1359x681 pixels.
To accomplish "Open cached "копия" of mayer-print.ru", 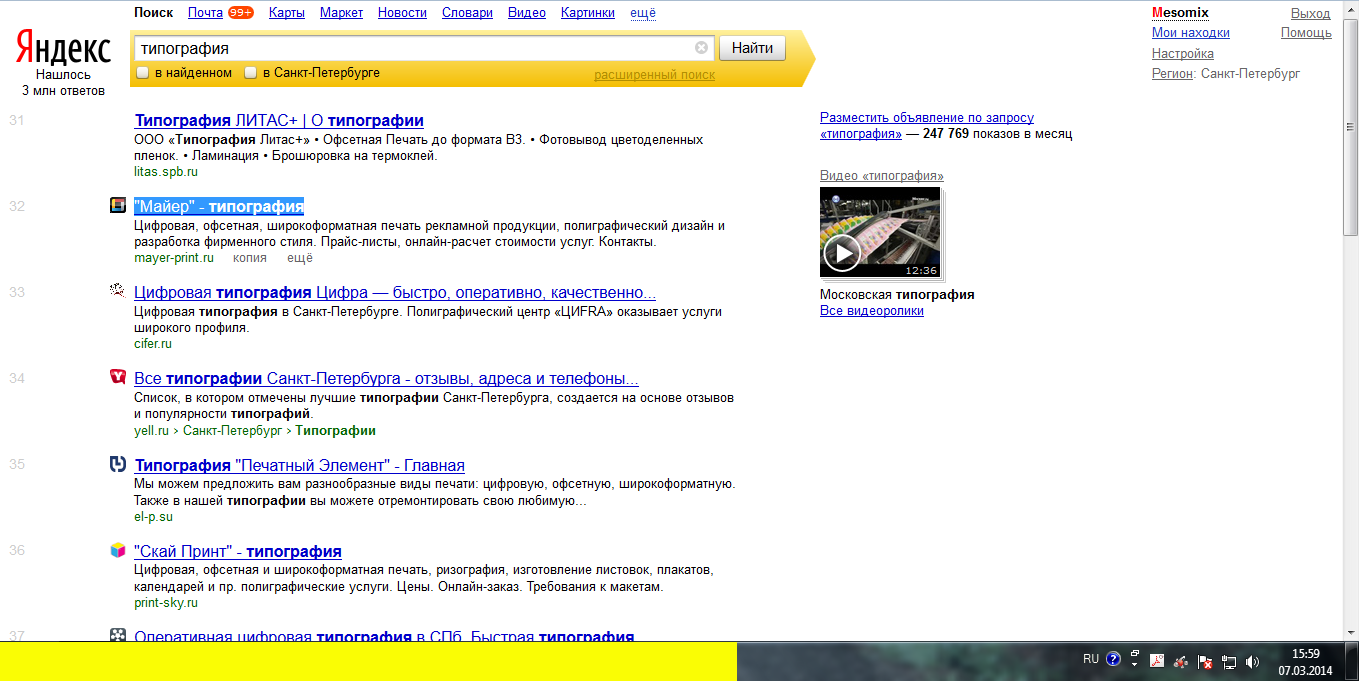I will [250, 258].
